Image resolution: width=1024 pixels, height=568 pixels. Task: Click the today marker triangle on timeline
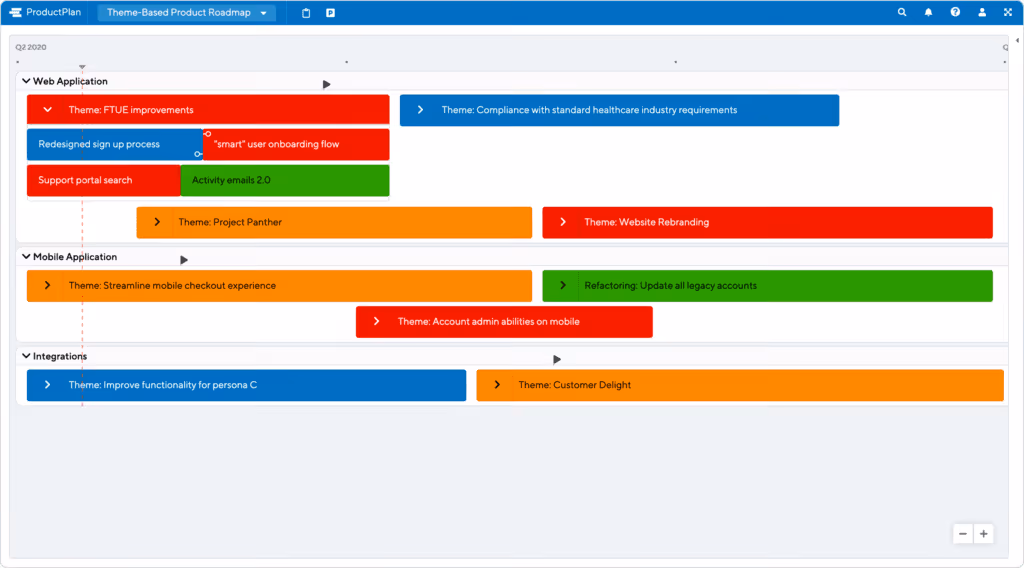(x=82, y=67)
